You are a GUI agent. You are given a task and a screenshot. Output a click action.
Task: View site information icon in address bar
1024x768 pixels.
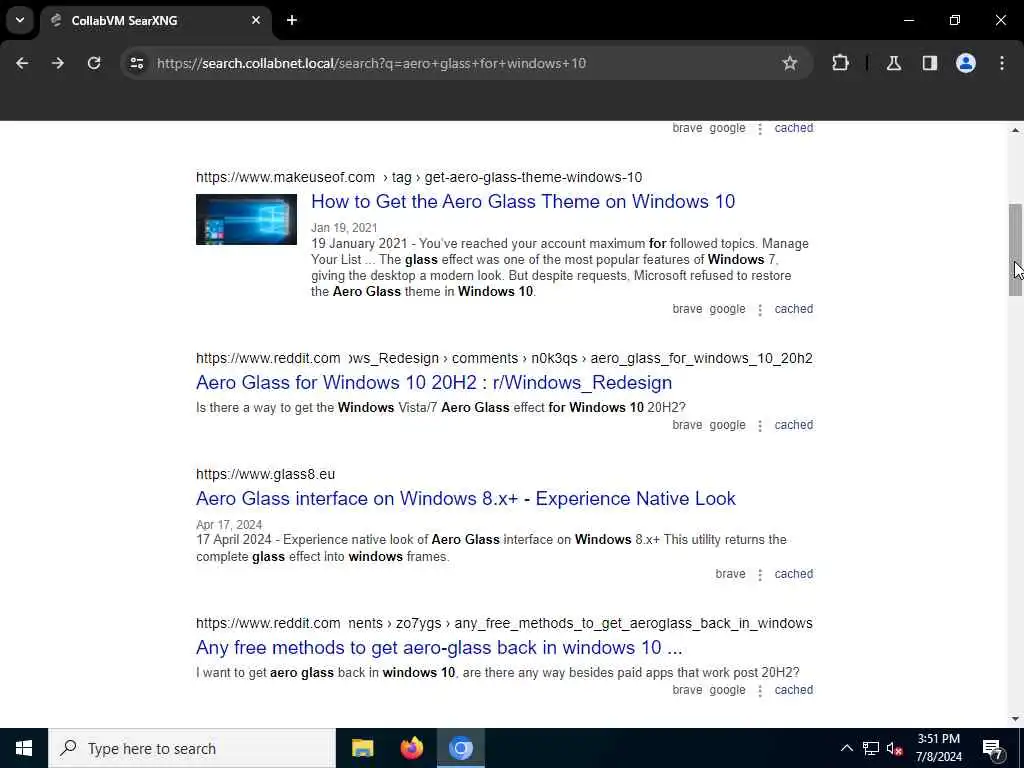(x=136, y=63)
